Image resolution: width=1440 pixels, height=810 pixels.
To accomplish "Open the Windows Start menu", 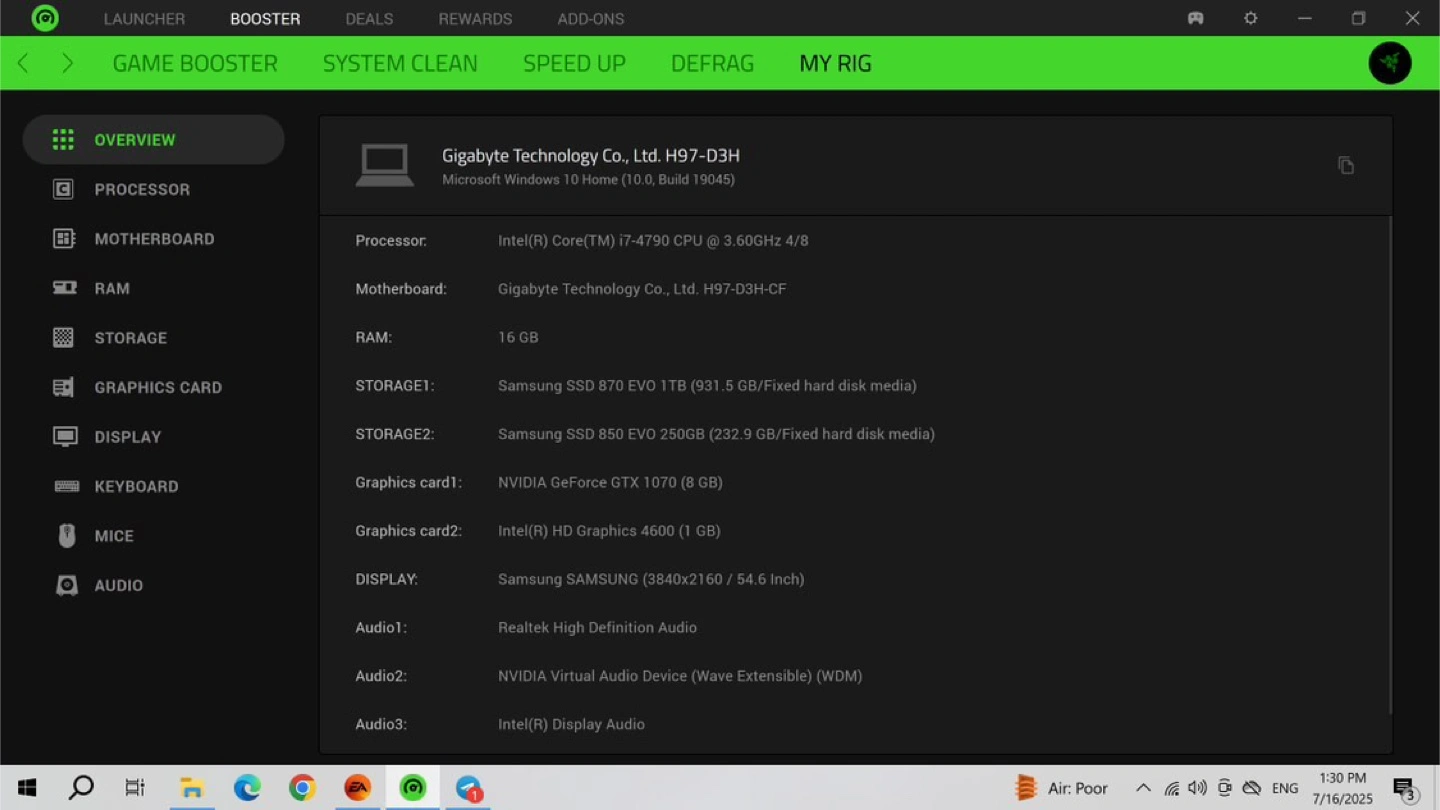I will [x=27, y=788].
